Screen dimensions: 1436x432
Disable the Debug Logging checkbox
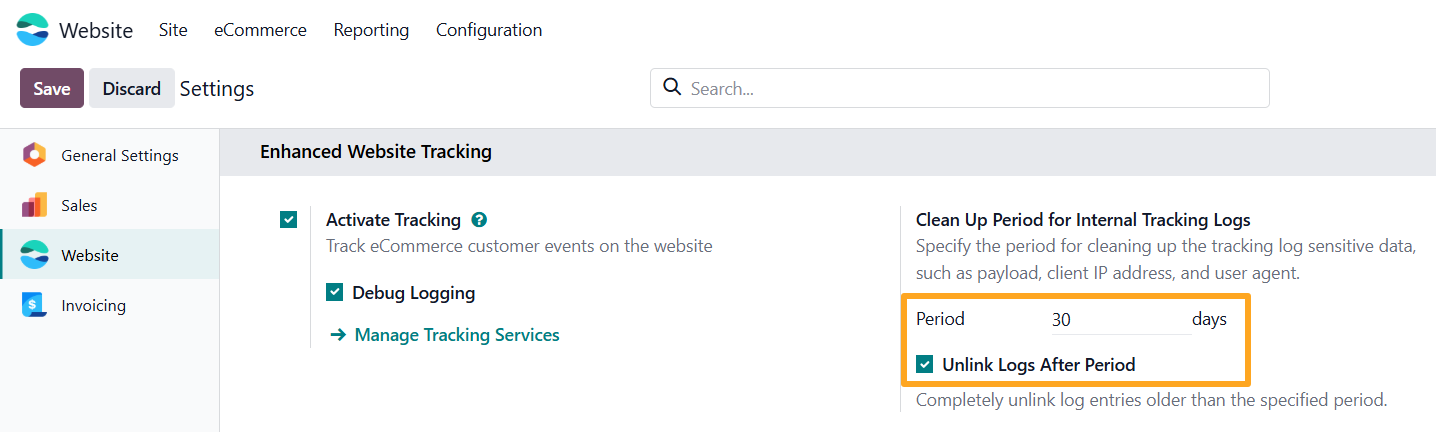[x=335, y=293]
